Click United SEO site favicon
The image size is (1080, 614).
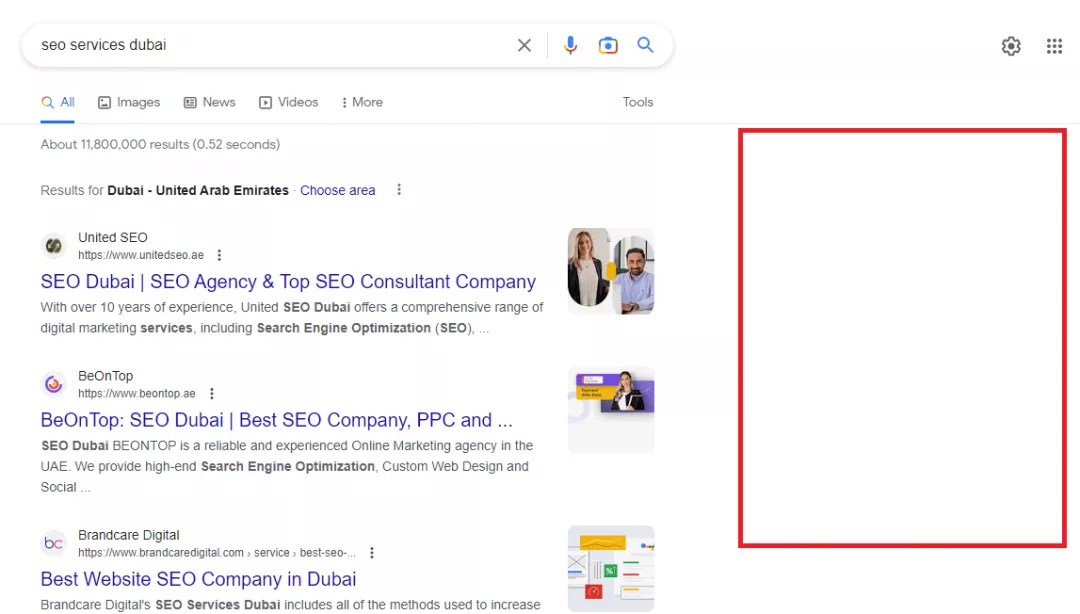pos(53,246)
